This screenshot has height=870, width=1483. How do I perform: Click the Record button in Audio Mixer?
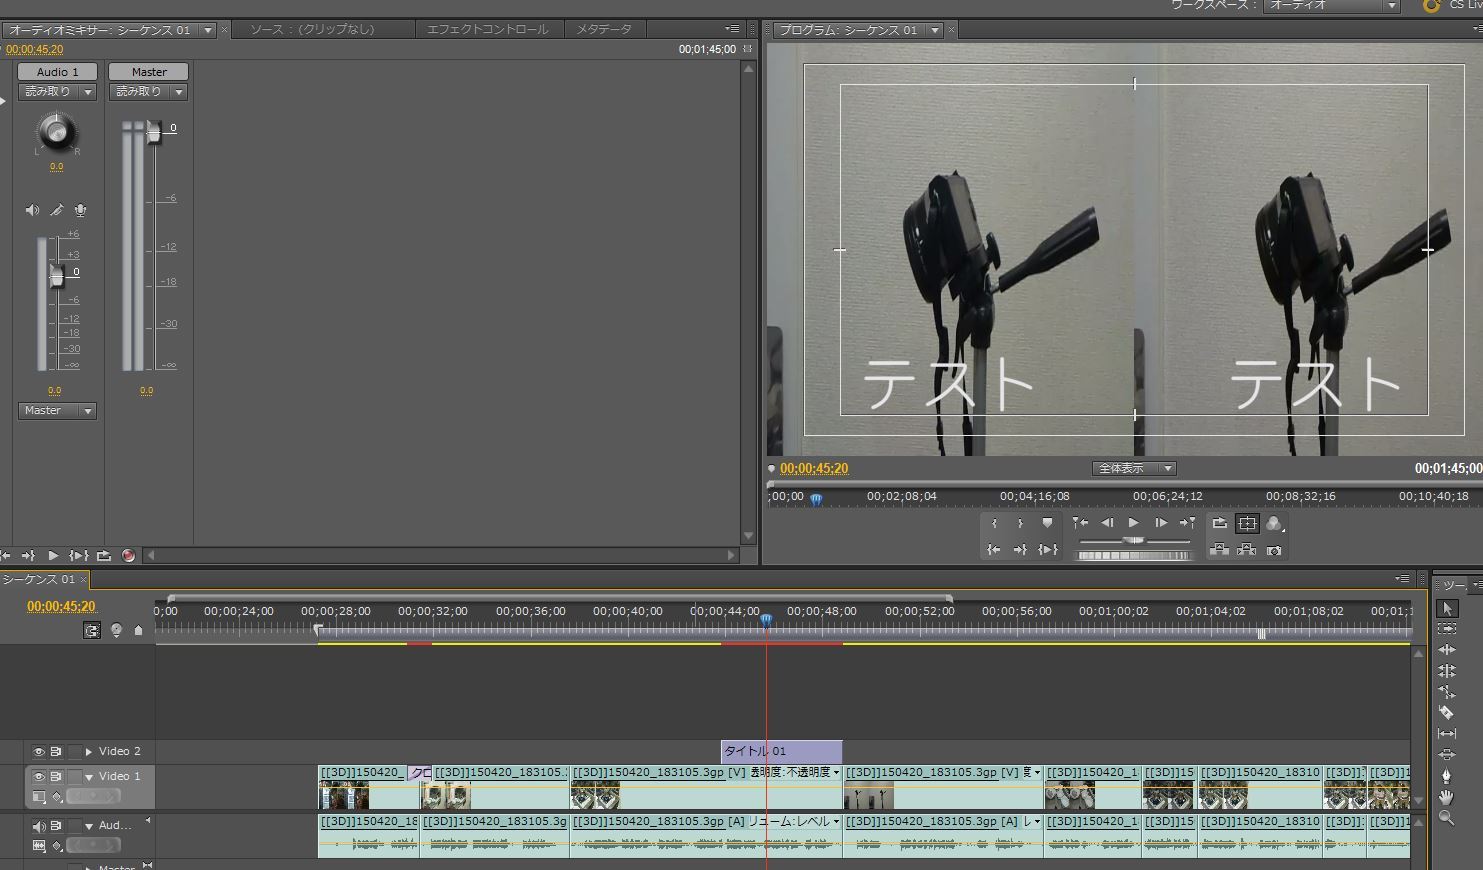tap(128, 555)
